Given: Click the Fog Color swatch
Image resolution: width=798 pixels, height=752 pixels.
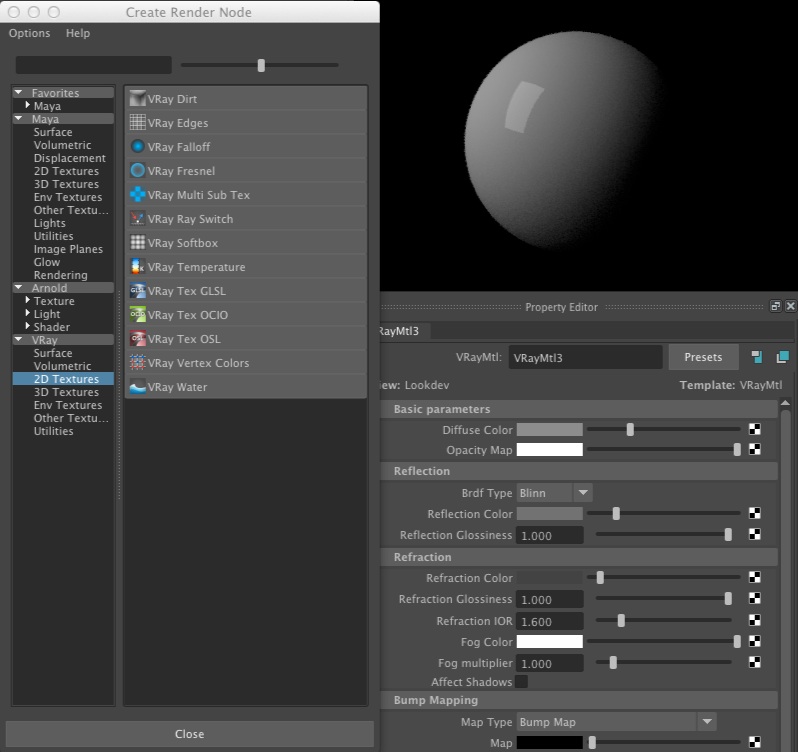Looking at the screenshot, I should point(550,641).
